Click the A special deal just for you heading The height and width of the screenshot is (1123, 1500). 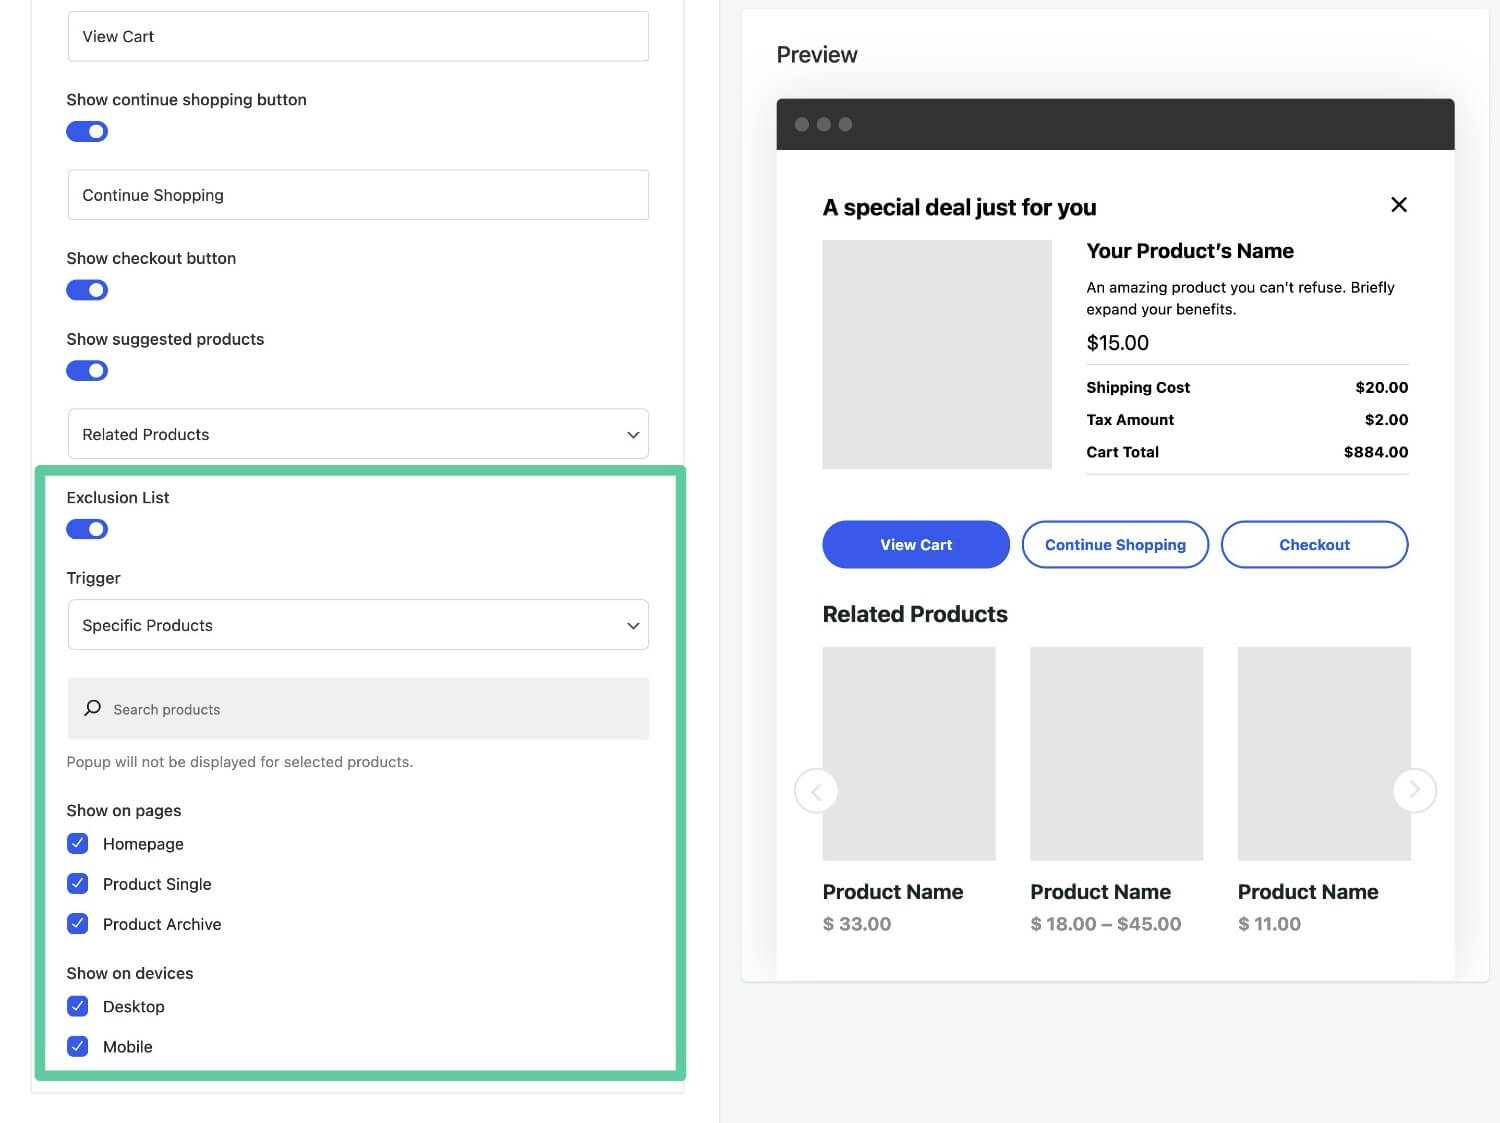[959, 208]
